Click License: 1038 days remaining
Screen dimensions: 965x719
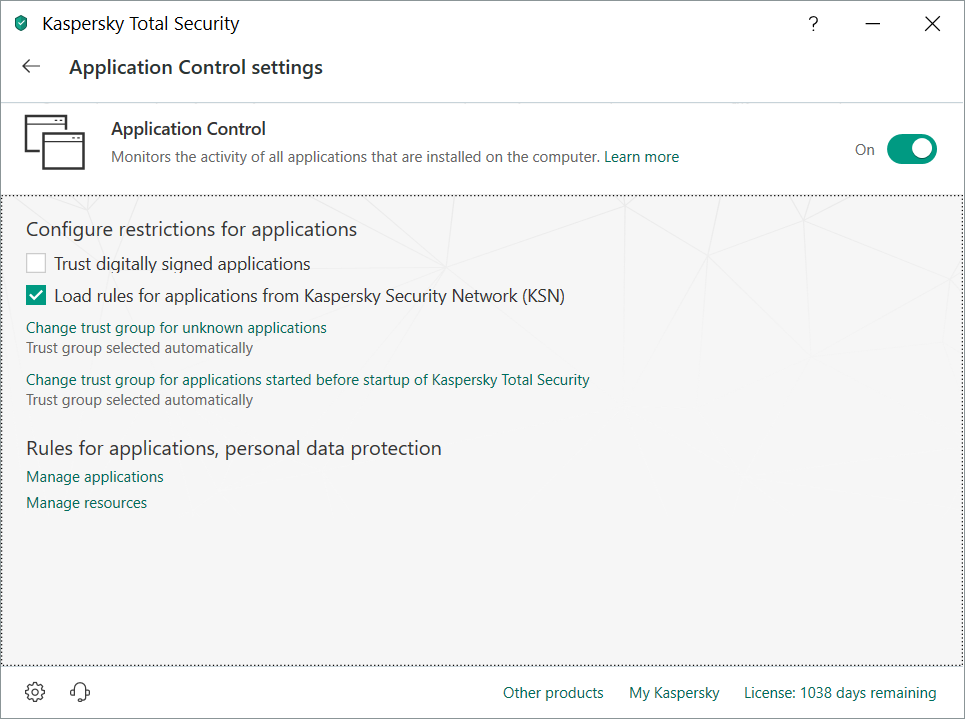pos(840,693)
